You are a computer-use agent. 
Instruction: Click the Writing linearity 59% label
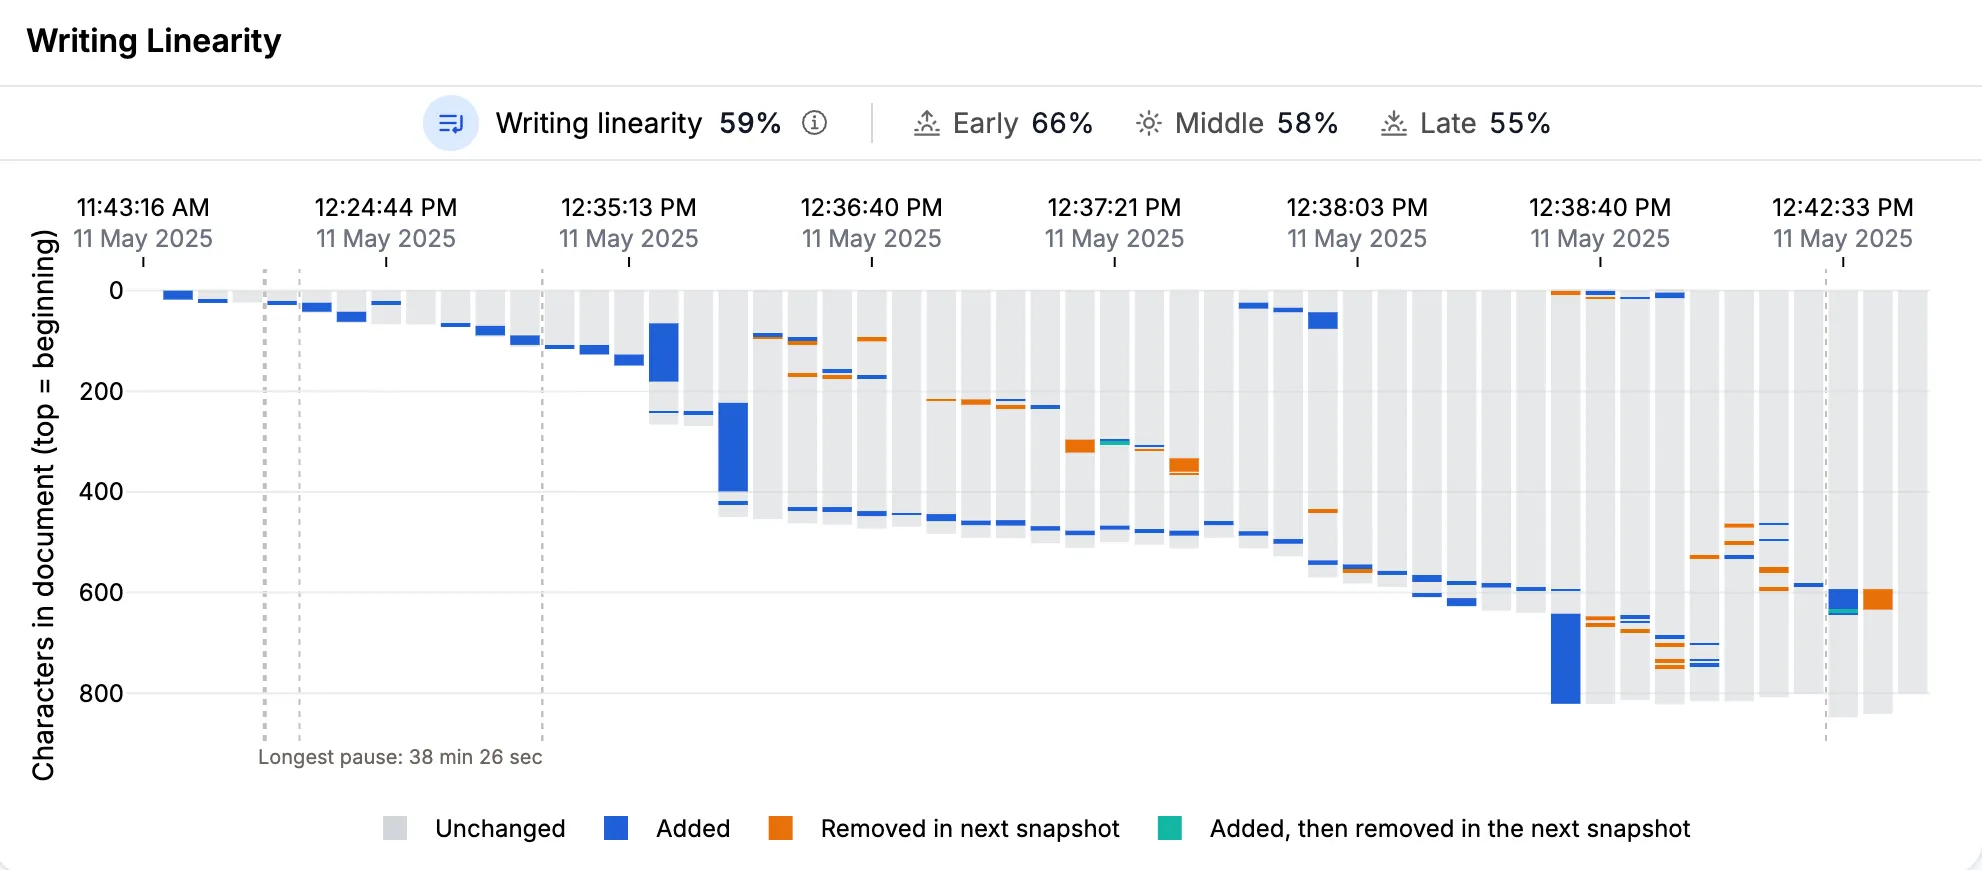(x=638, y=123)
